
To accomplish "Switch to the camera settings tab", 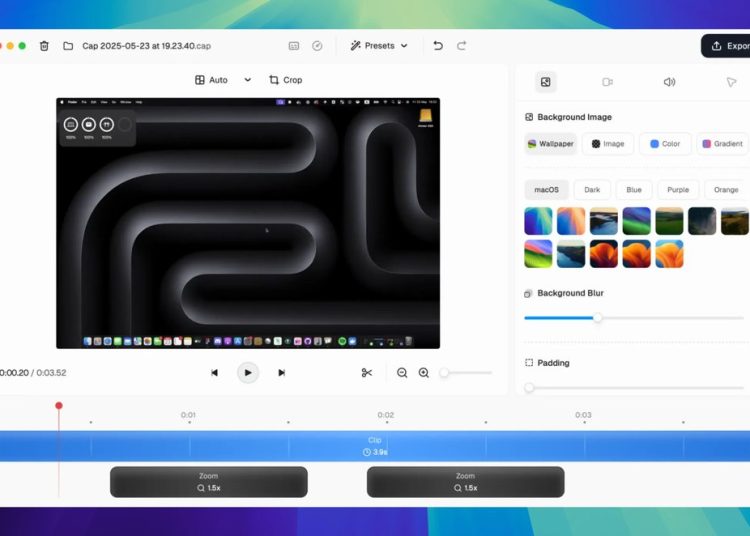I will coord(607,82).
